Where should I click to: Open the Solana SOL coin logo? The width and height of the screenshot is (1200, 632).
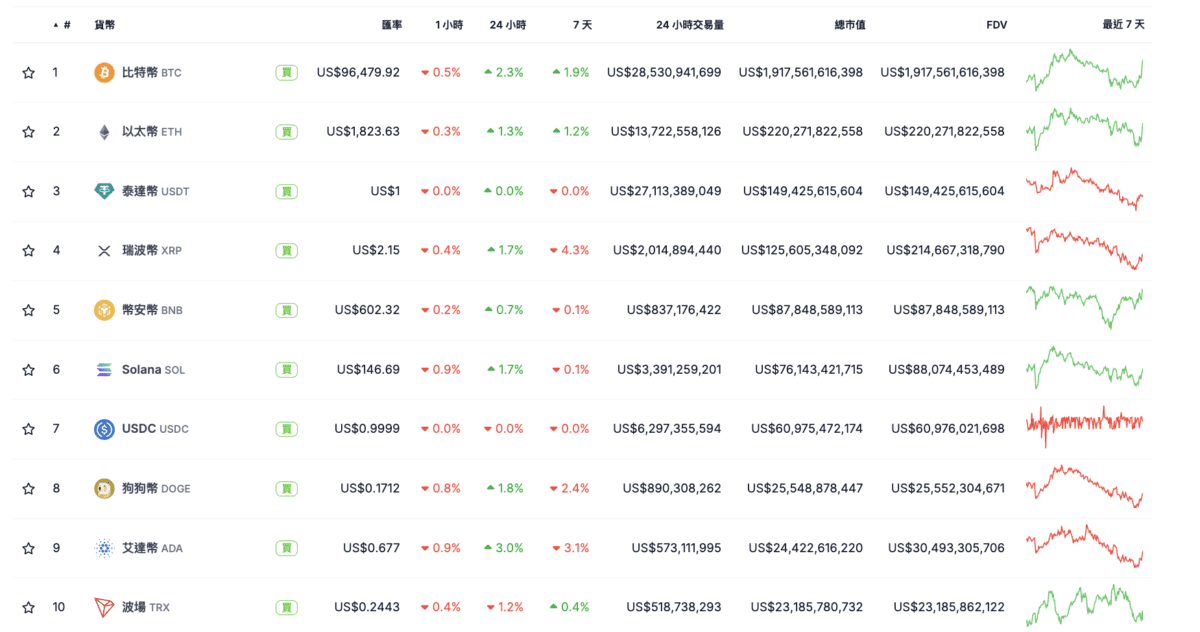[104, 370]
